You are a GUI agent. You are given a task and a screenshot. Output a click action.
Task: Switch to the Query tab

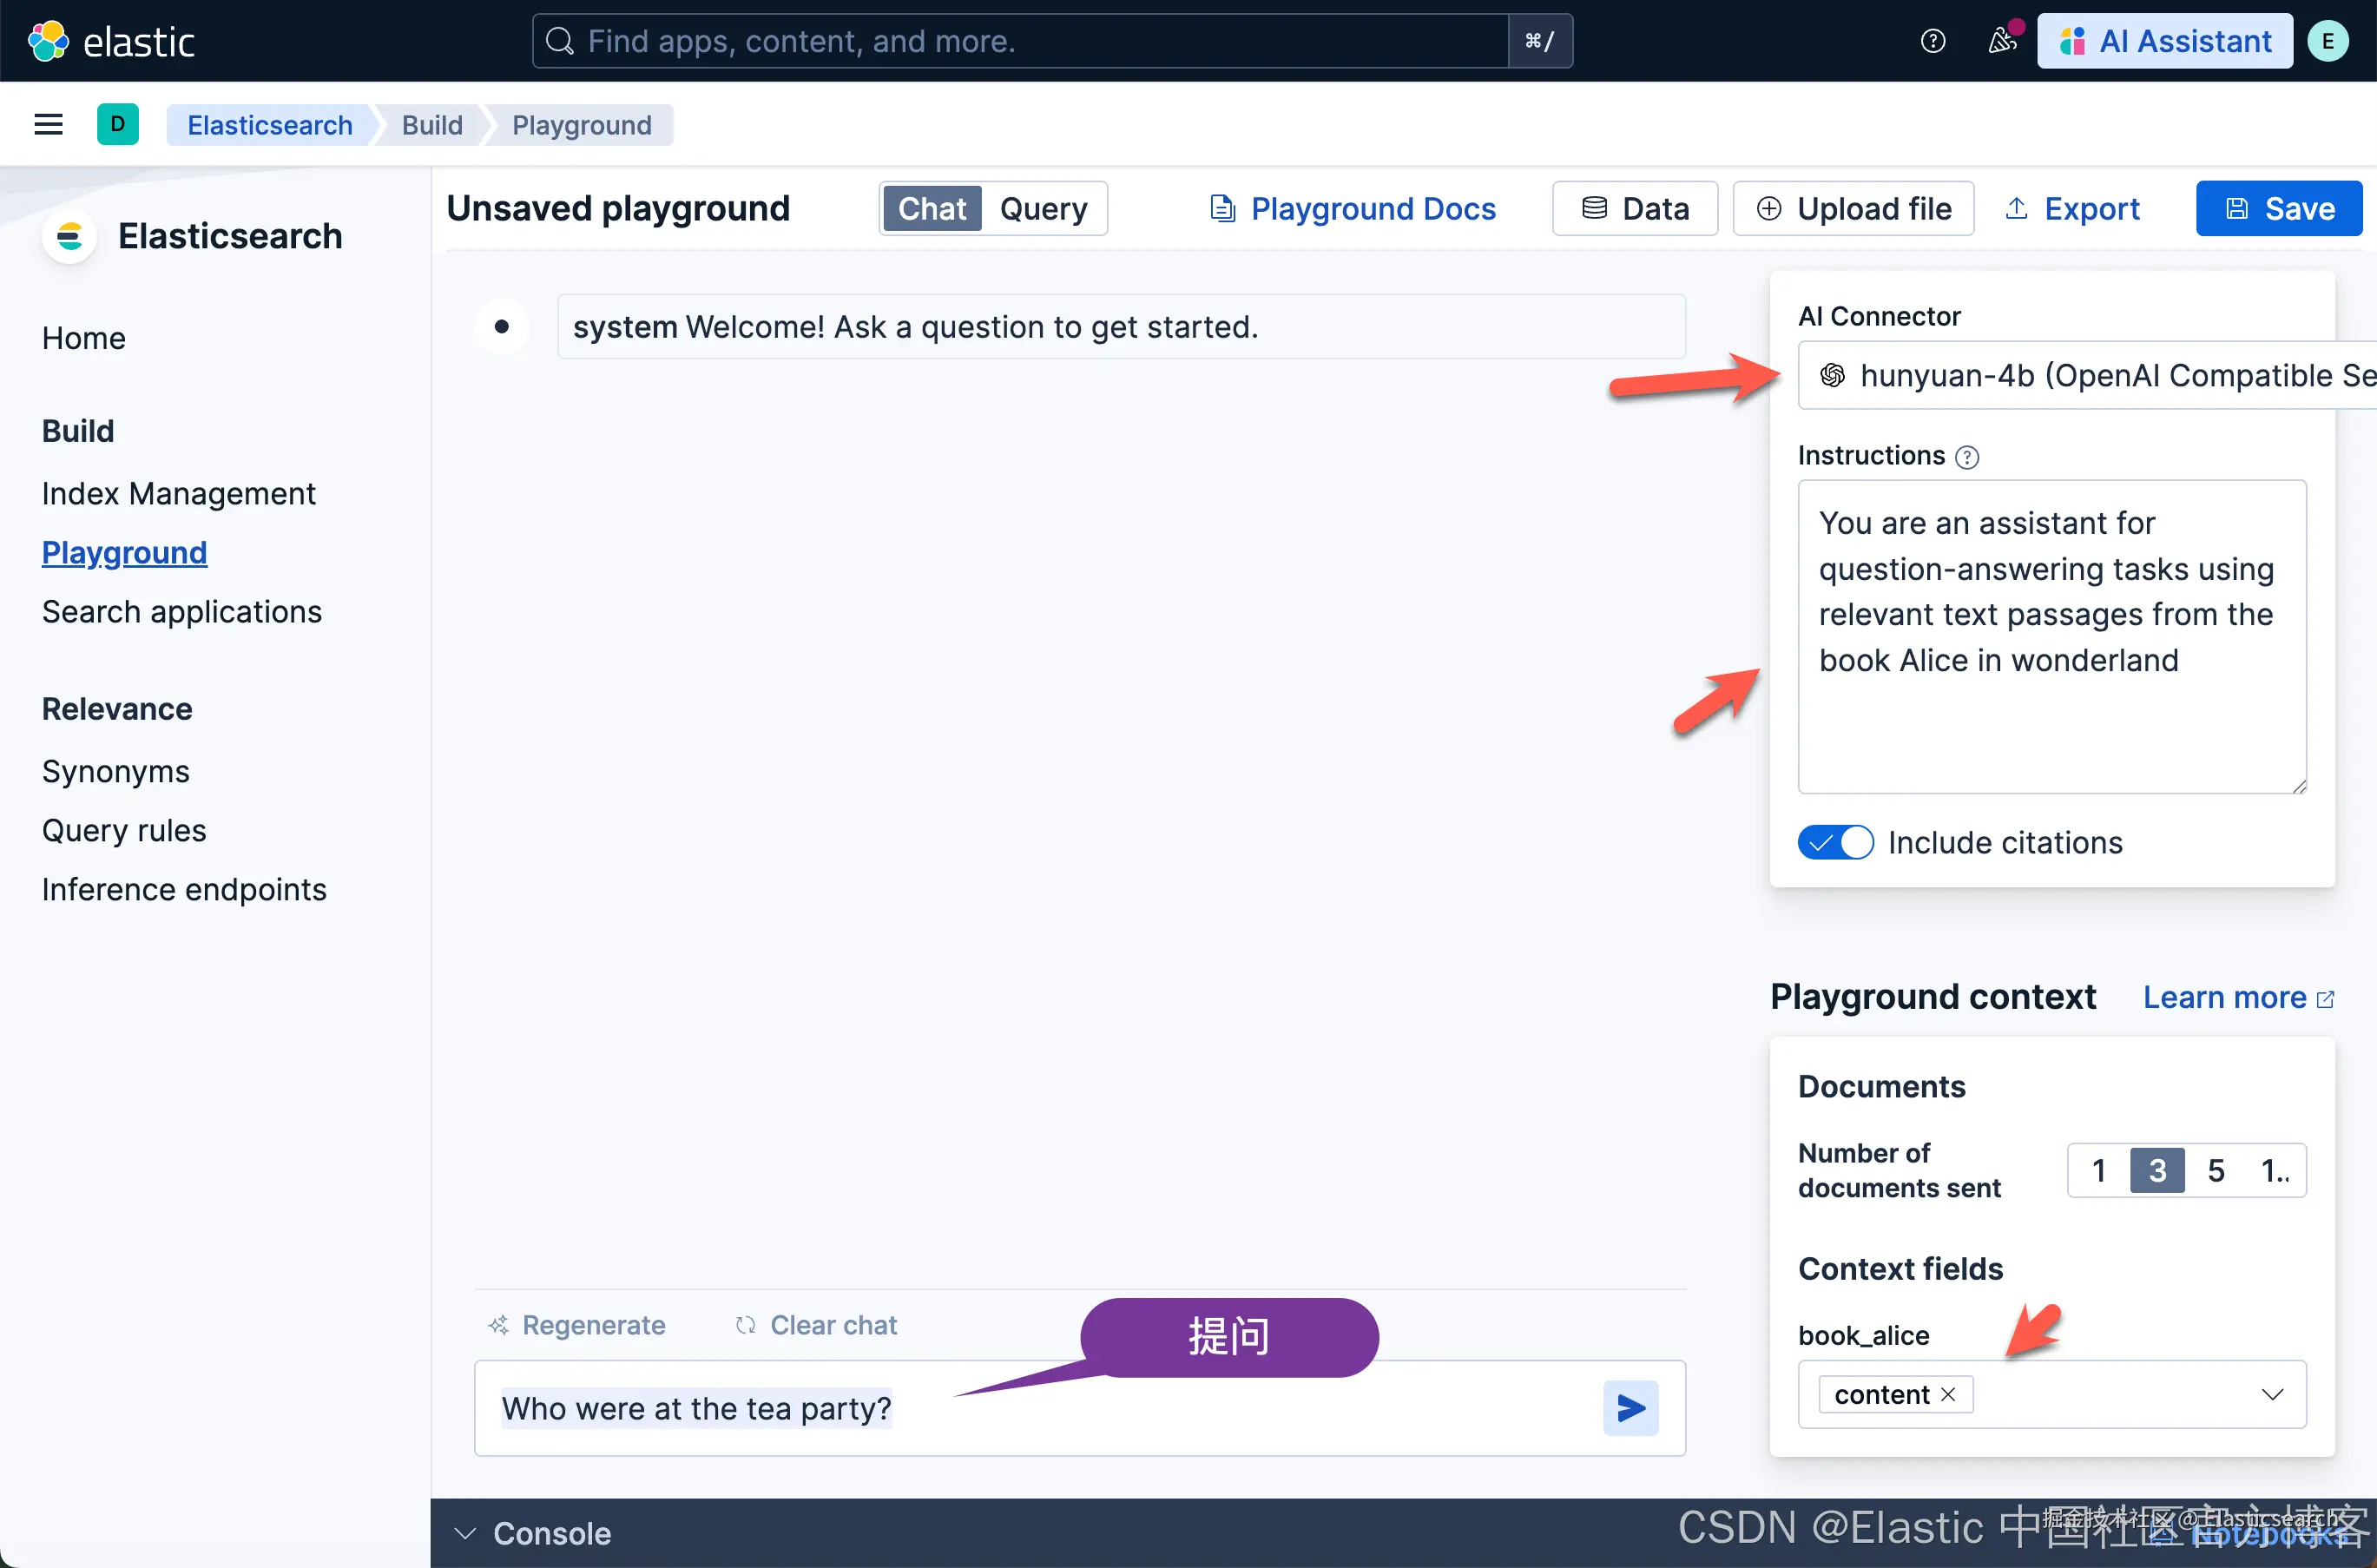tap(1043, 208)
